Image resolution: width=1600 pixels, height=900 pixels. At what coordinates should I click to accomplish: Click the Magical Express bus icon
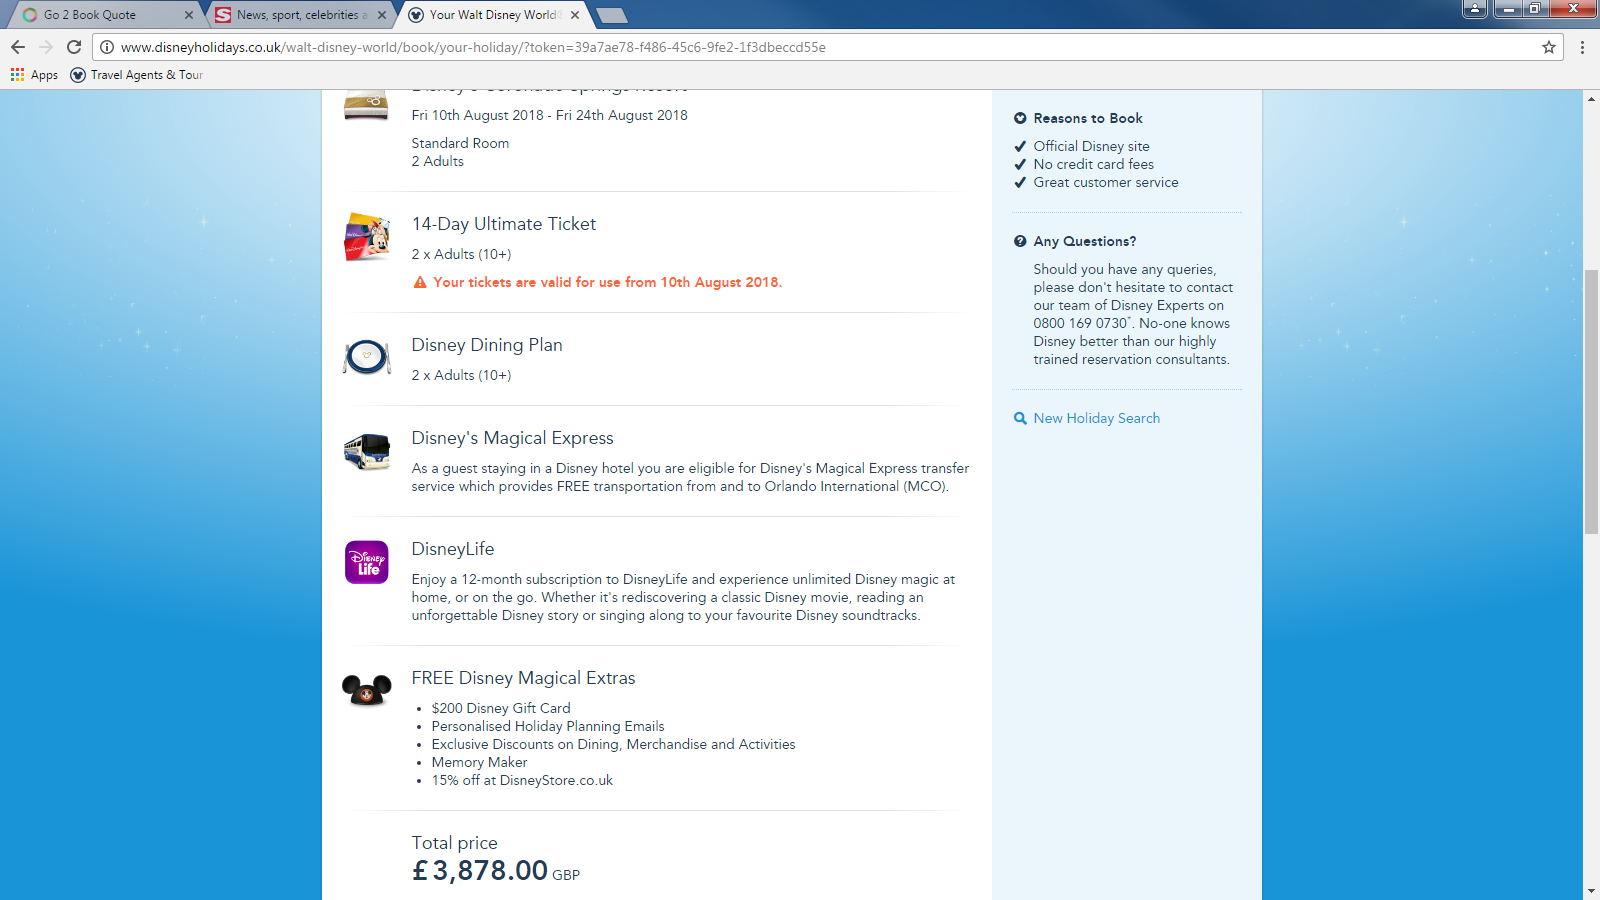tap(367, 452)
